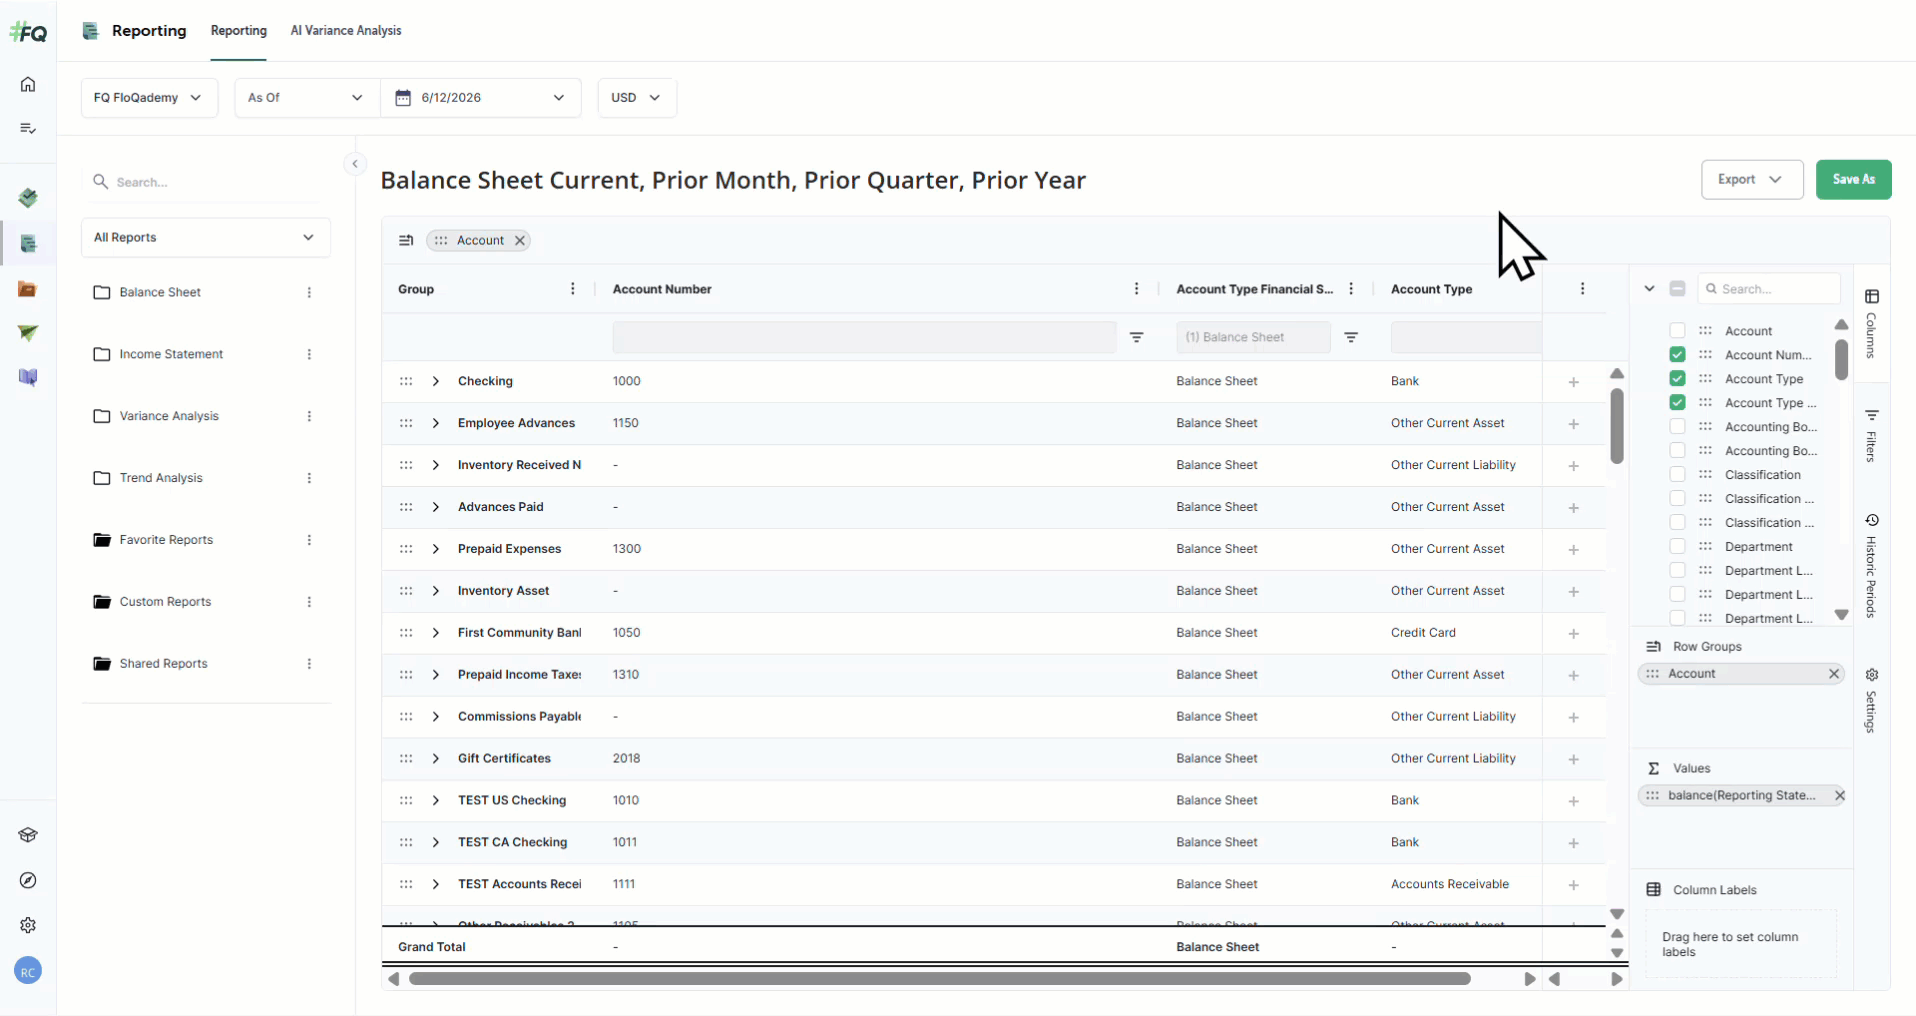The height and width of the screenshot is (1016, 1916).
Task: Expand the Checking account row
Action: tap(436, 382)
